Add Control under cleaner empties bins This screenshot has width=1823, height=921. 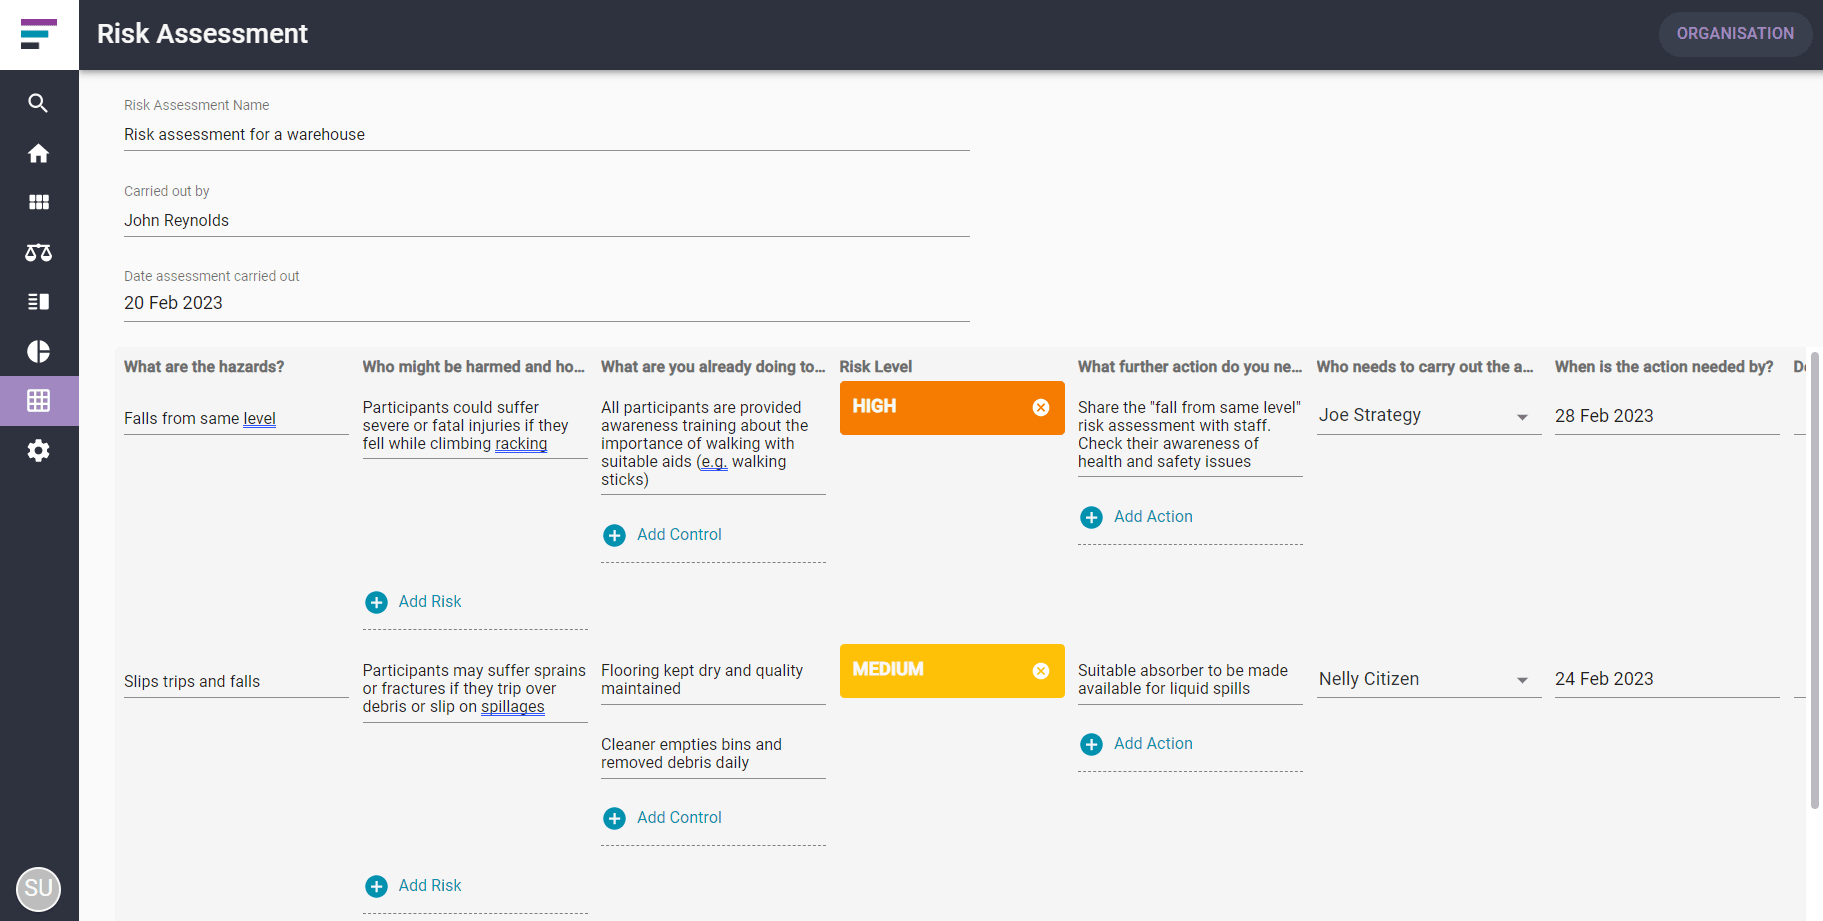coord(679,818)
